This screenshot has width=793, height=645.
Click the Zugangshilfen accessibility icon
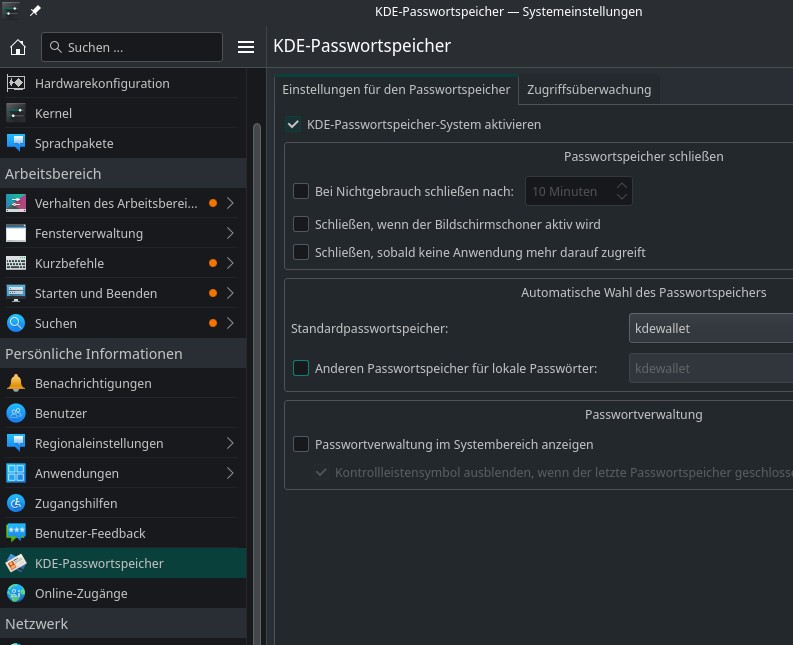(x=16, y=503)
